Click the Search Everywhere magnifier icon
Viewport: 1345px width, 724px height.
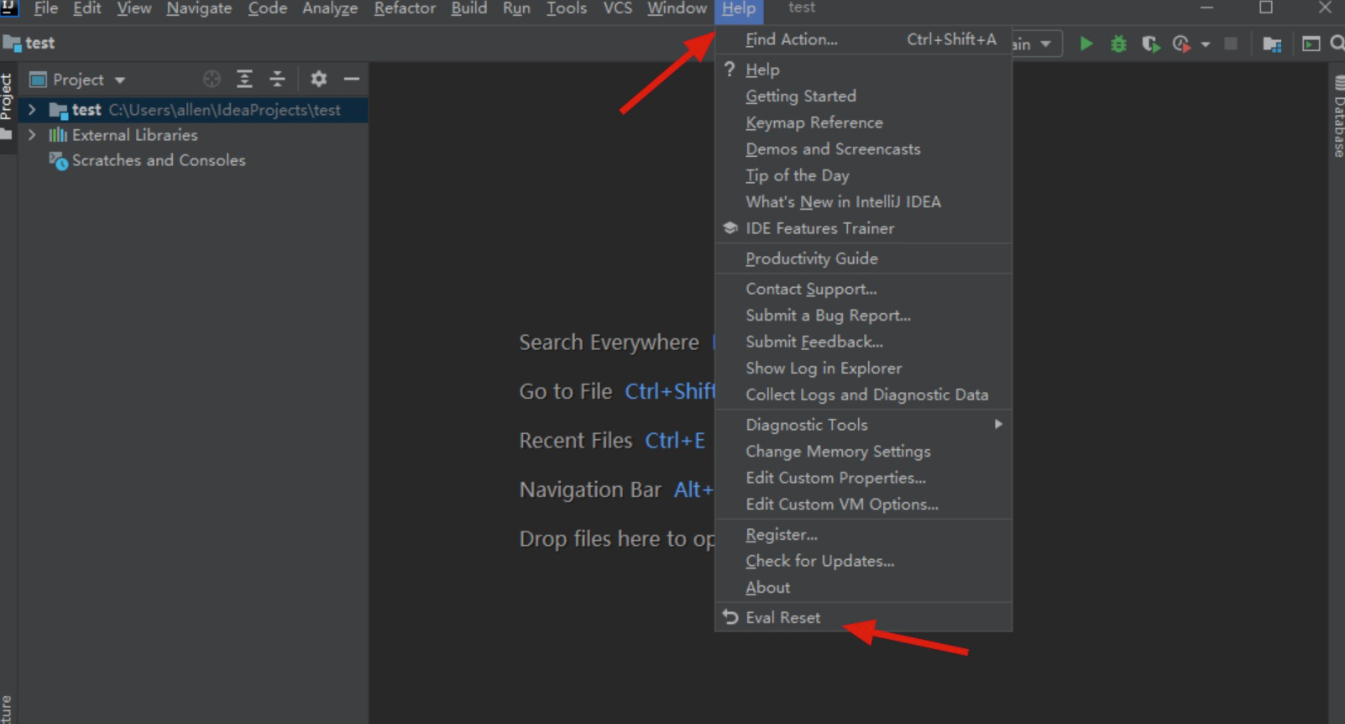[1337, 44]
